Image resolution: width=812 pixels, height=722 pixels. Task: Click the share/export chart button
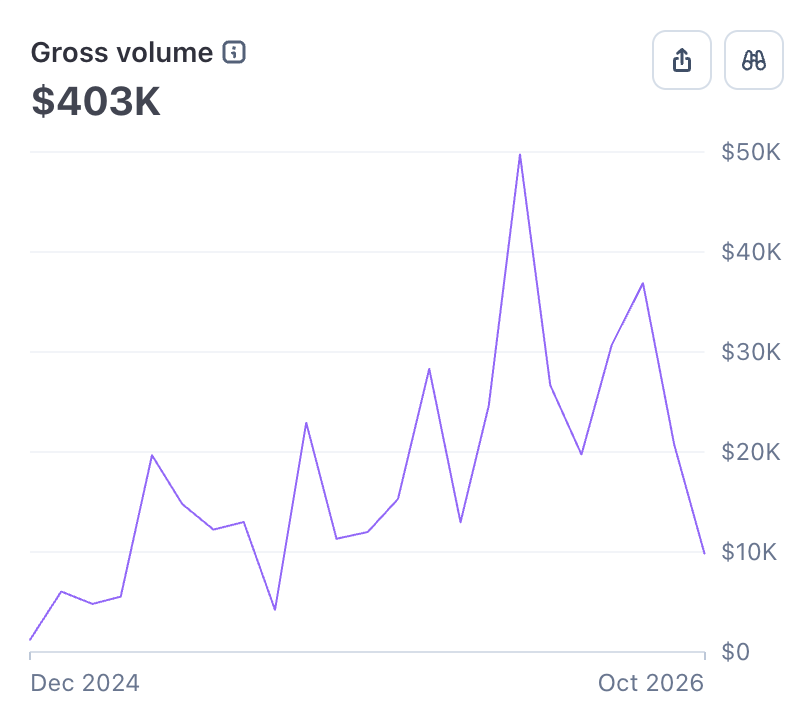(x=682, y=60)
